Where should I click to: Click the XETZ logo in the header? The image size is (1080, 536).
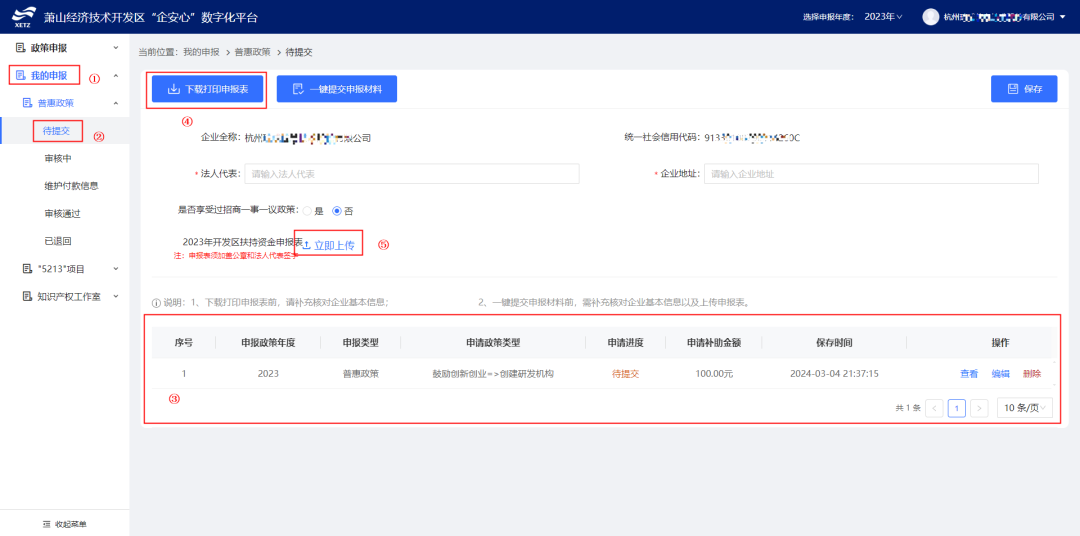22,17
